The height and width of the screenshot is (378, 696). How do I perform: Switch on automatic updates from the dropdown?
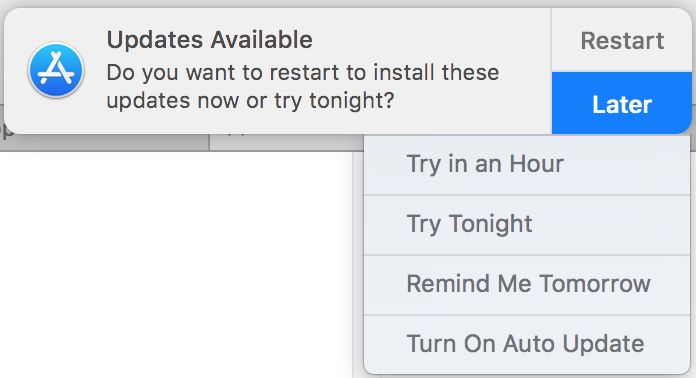click(x=527, y=344)
